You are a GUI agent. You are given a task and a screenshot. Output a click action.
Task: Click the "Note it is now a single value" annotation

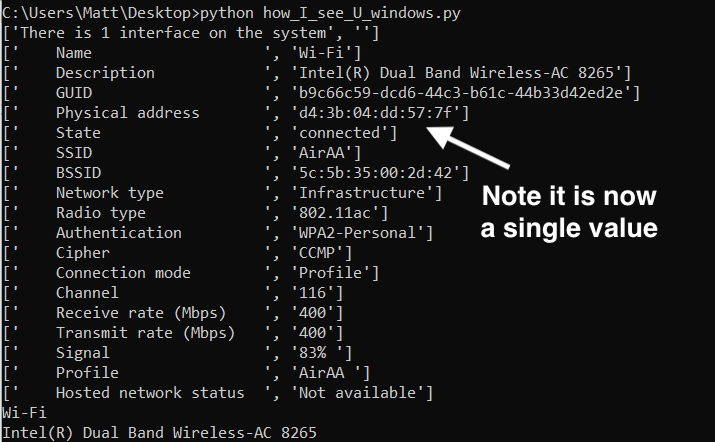pyautogui.click(x=568, y=211)
